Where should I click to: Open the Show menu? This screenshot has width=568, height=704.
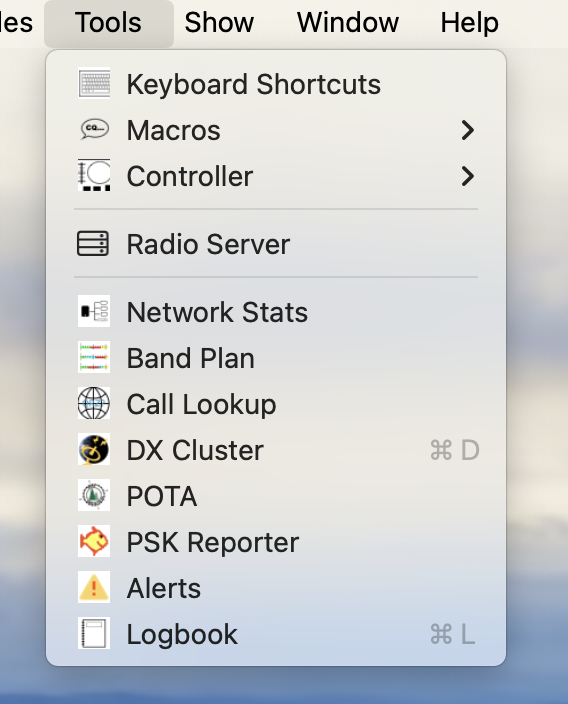point(219,22)
